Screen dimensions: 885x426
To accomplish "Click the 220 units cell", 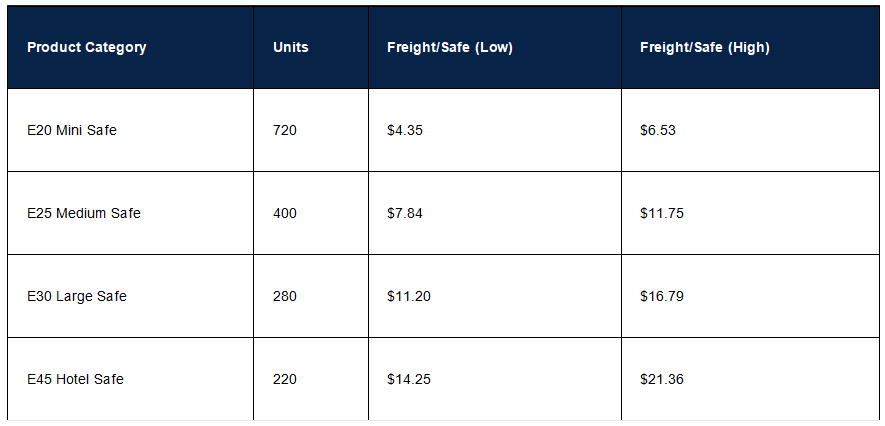I will click(311, 379).
